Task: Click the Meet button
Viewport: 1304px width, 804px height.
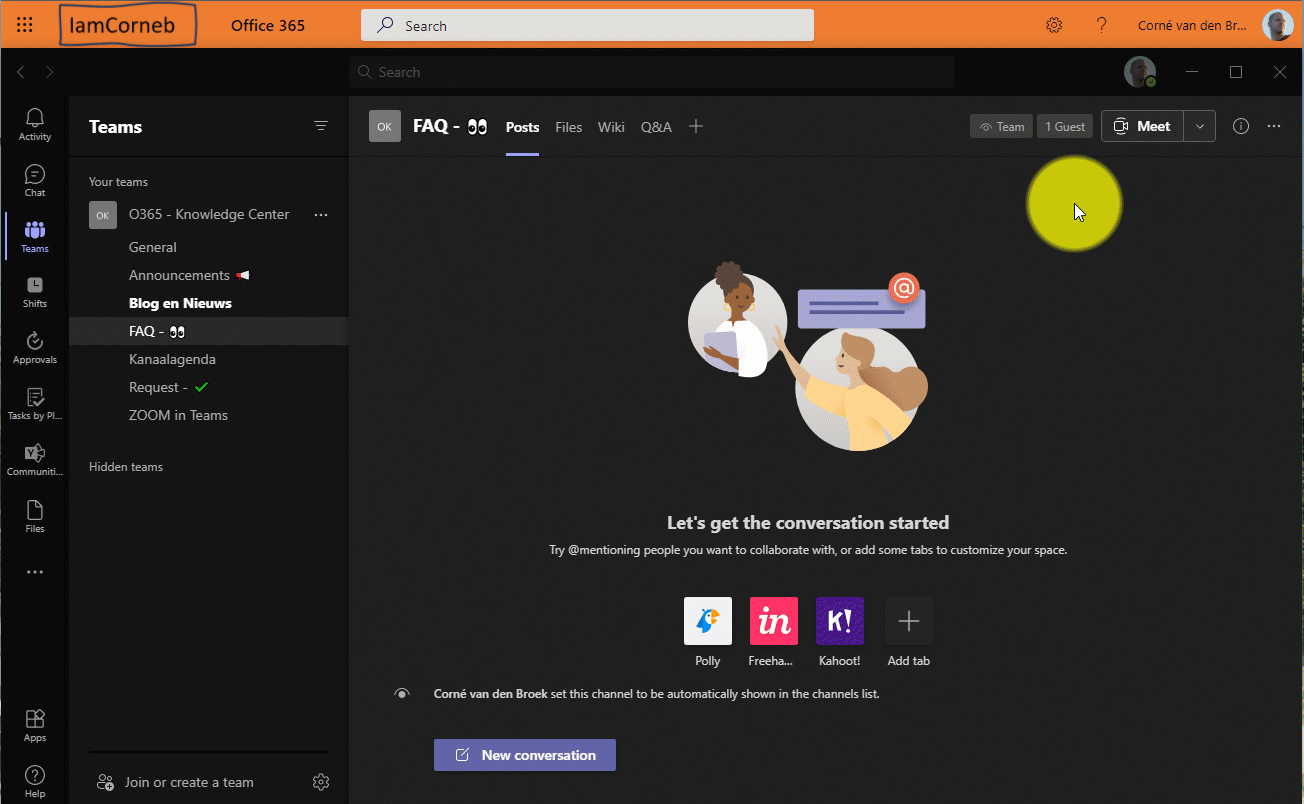Action: pyautogui.click(x=1143, y=126)
